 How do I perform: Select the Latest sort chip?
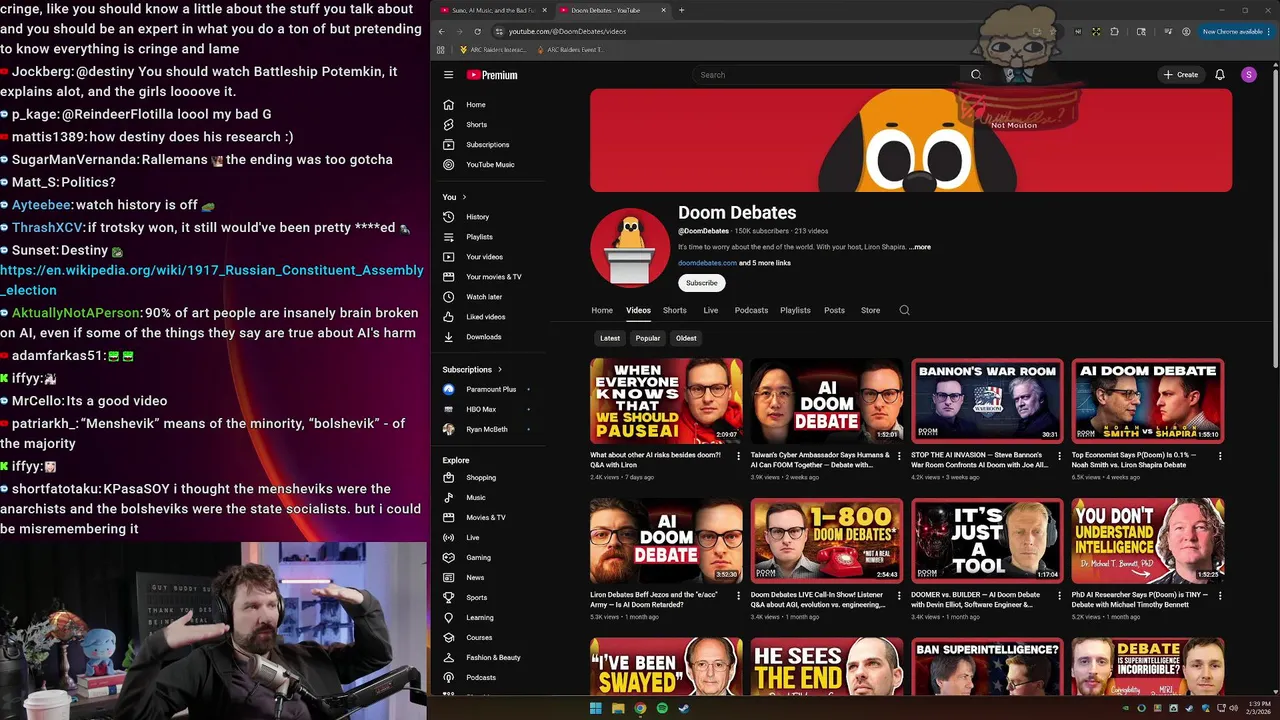pos(610,338)
